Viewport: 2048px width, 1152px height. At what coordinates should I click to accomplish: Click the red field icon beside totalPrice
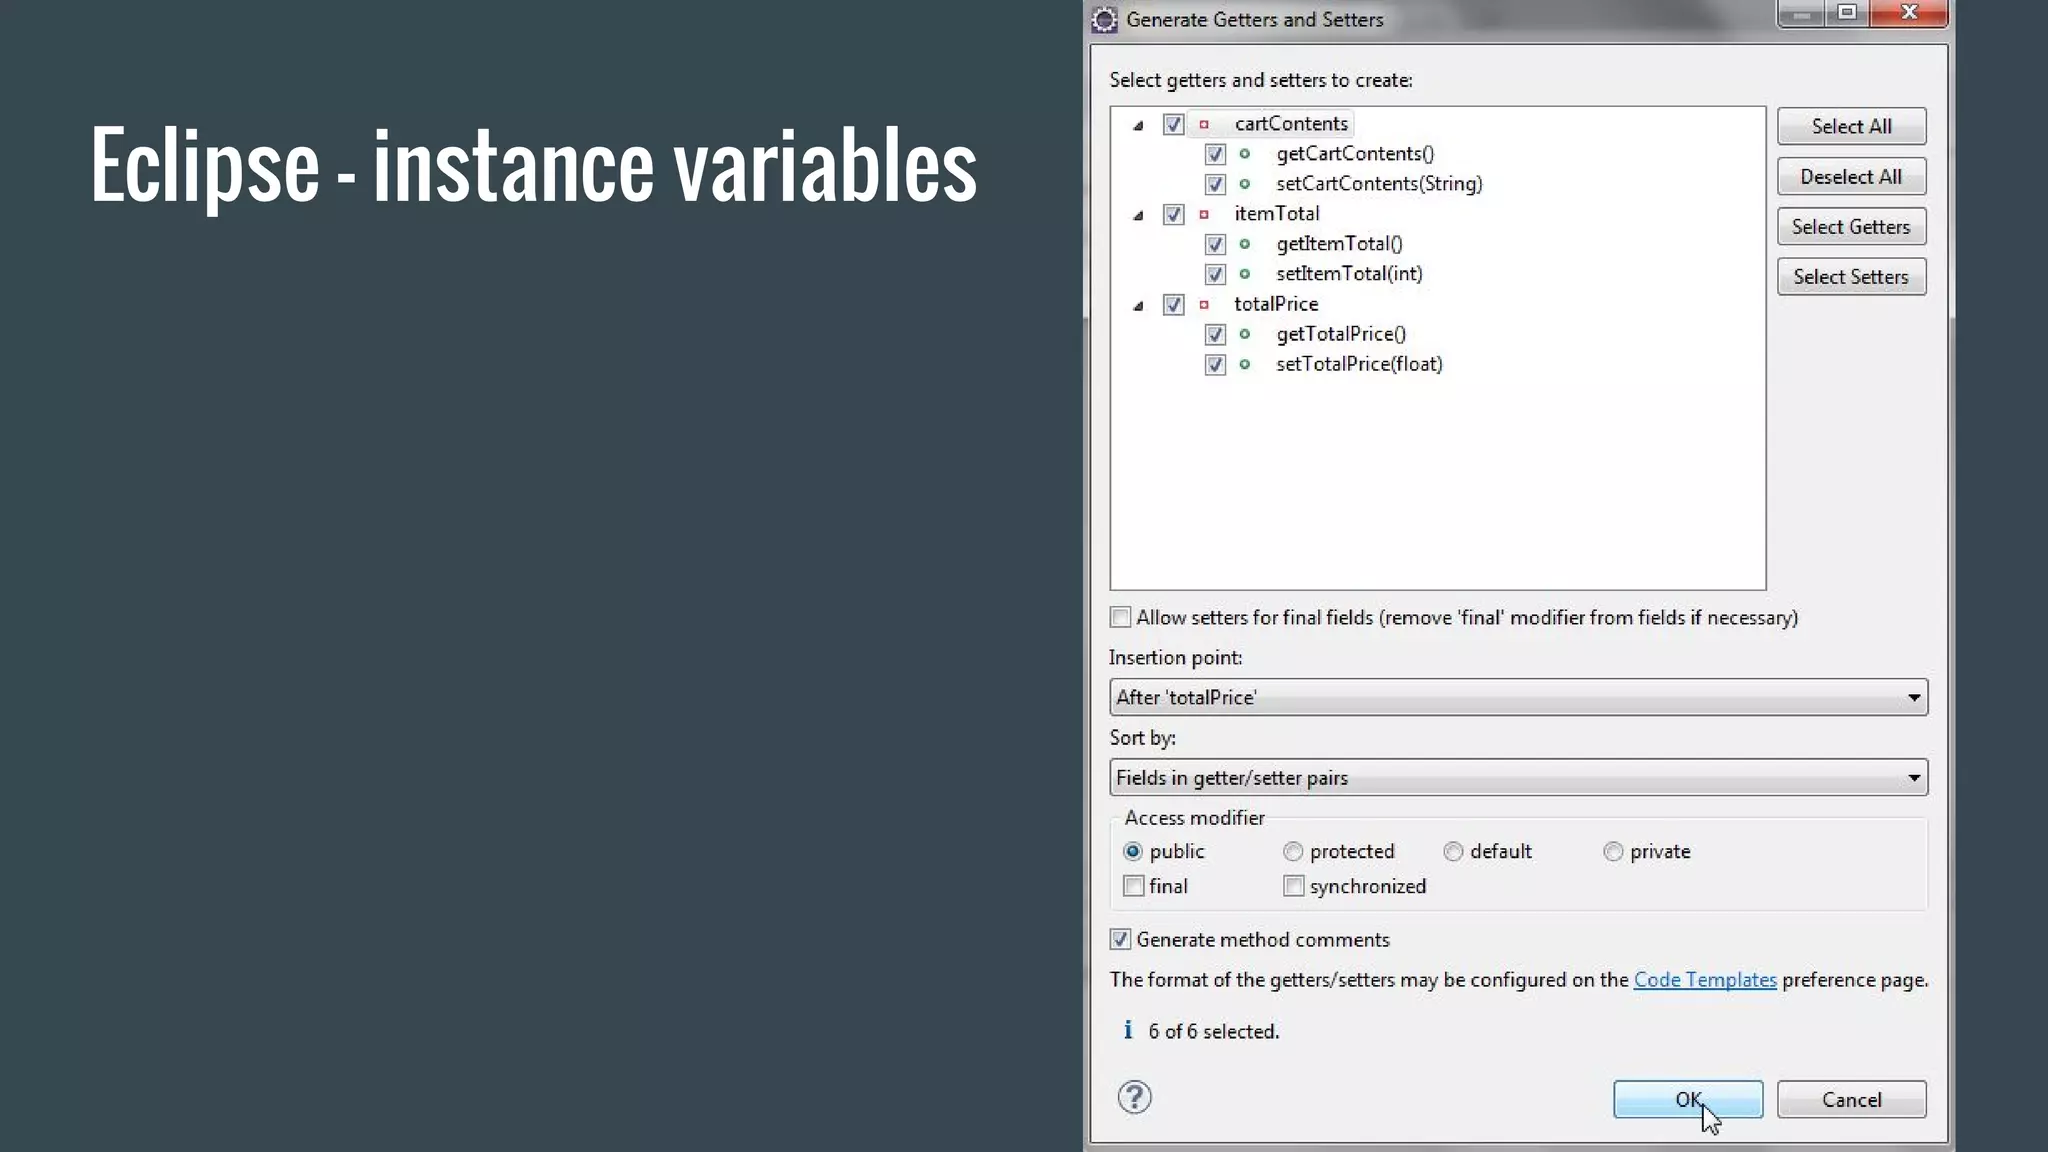(x=1204, y=304)
